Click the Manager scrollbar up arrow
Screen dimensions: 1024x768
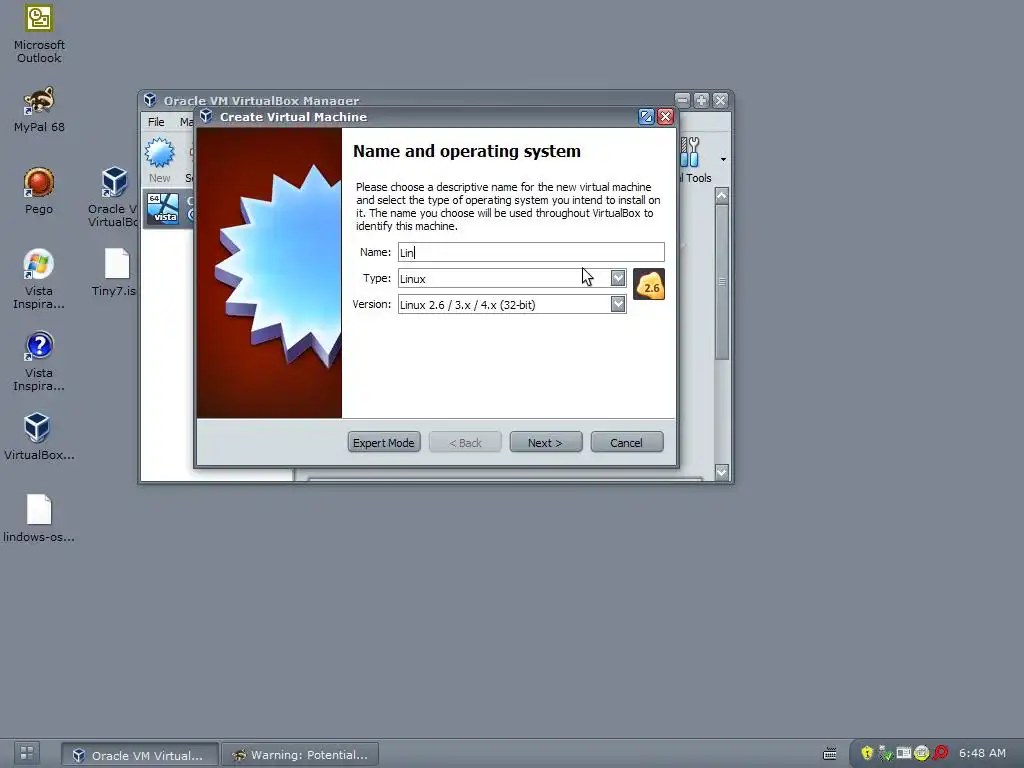(722, 195)
